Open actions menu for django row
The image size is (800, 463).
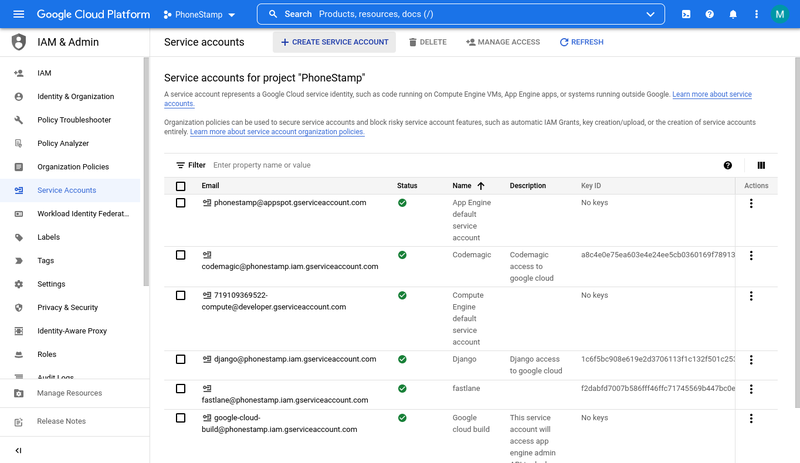pyautogui.click(x=751, y=360)
